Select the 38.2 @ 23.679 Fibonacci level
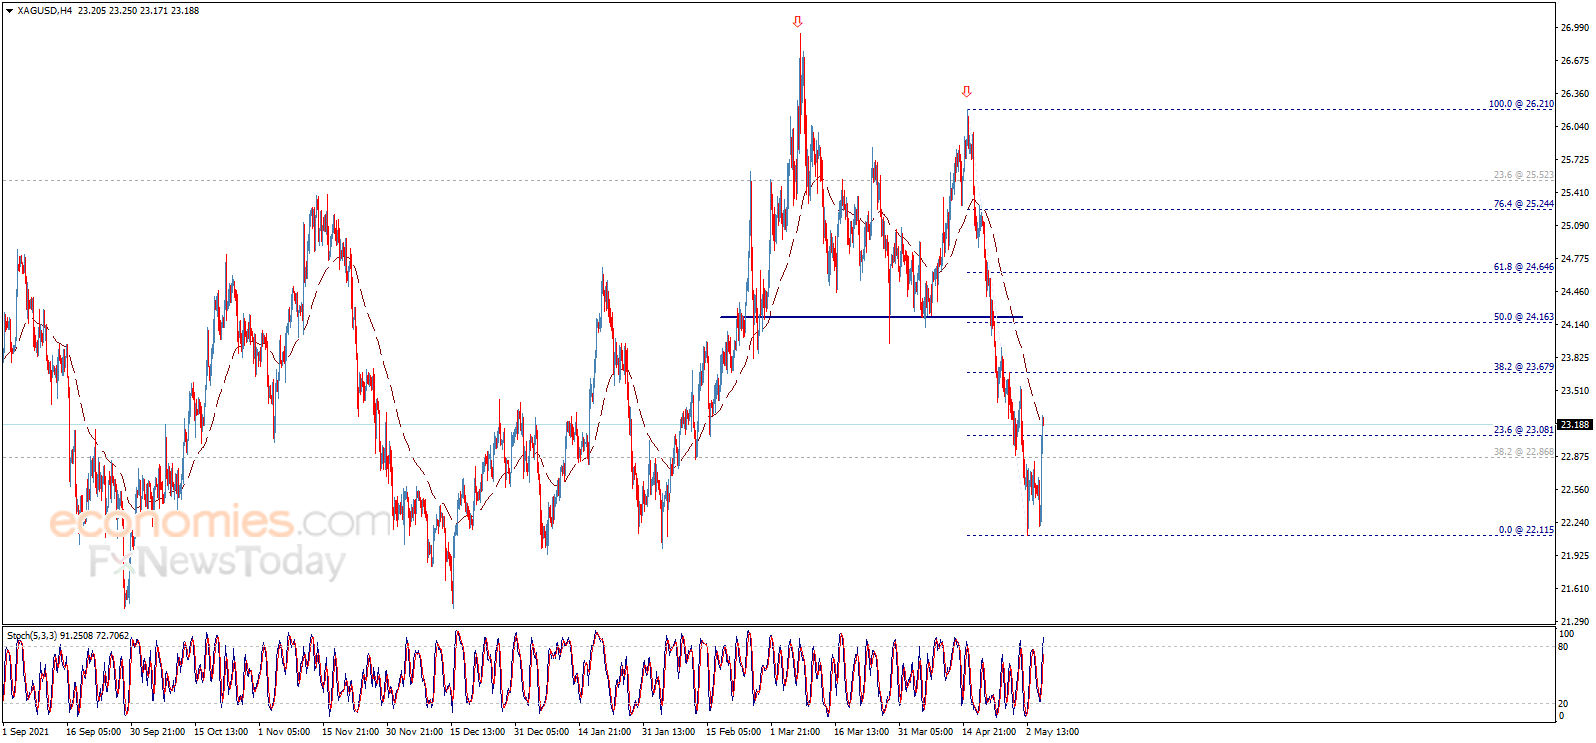The height and width of the screenshot is (743, 1596). [x=1523, y=367]
